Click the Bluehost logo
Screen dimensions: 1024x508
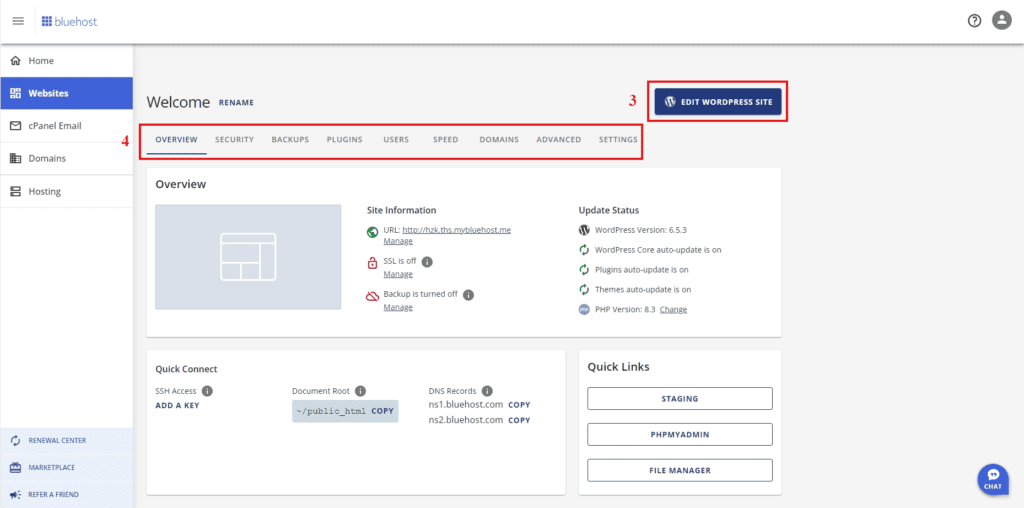69,22
